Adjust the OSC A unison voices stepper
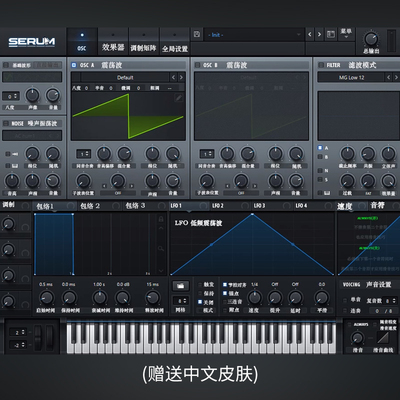Viewport: 400px width, 400px height. click(83, 154)
